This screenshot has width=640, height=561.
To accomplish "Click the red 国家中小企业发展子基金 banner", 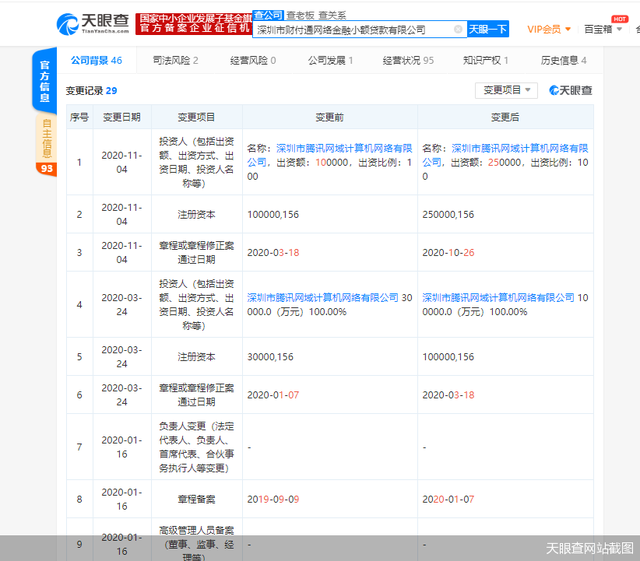I will click(194, 24).
